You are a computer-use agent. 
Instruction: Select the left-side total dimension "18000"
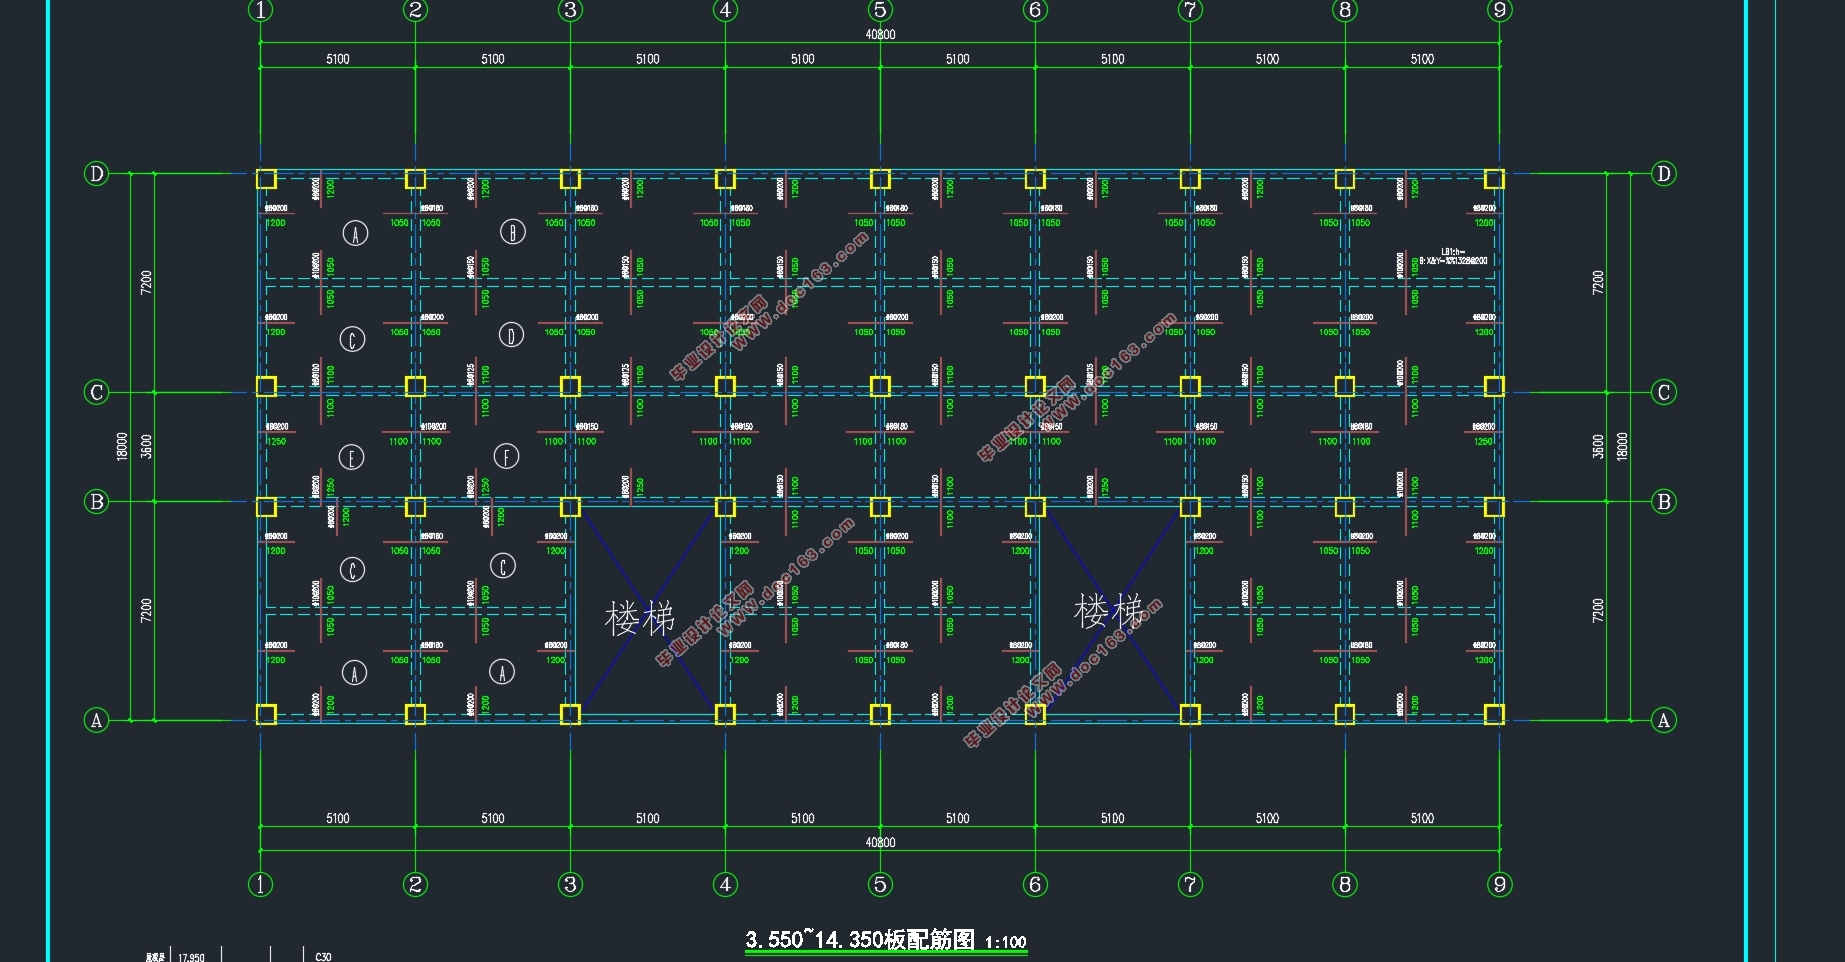[122, 446]
